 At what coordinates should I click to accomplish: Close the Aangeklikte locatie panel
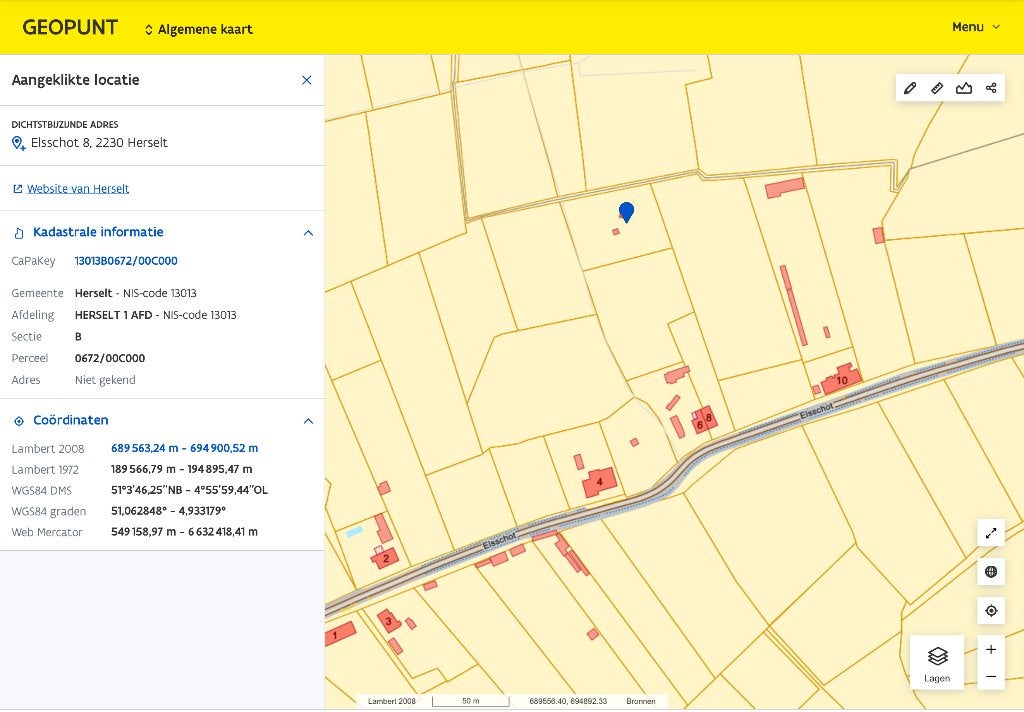306,80
